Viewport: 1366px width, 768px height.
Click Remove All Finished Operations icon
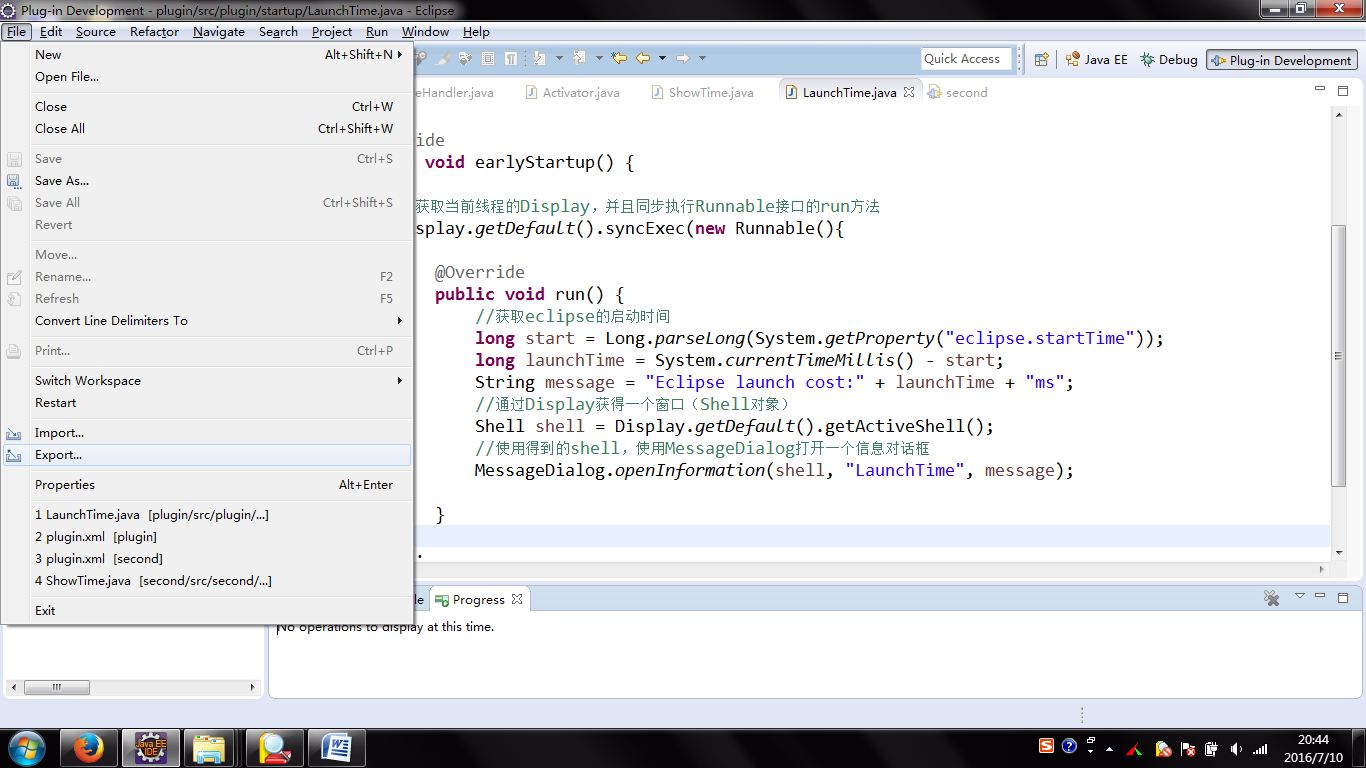pyautogui.click(x=1271, y=598)
